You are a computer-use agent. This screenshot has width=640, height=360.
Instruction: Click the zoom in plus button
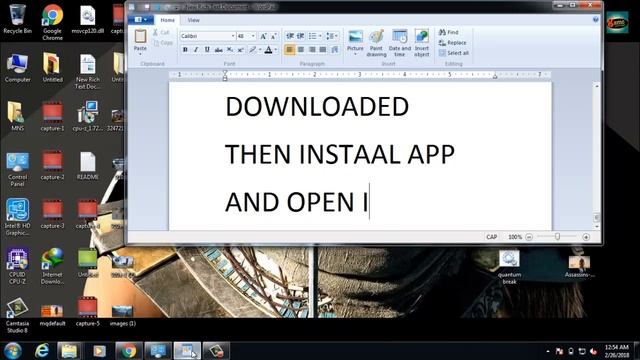(x=586, y=237)
